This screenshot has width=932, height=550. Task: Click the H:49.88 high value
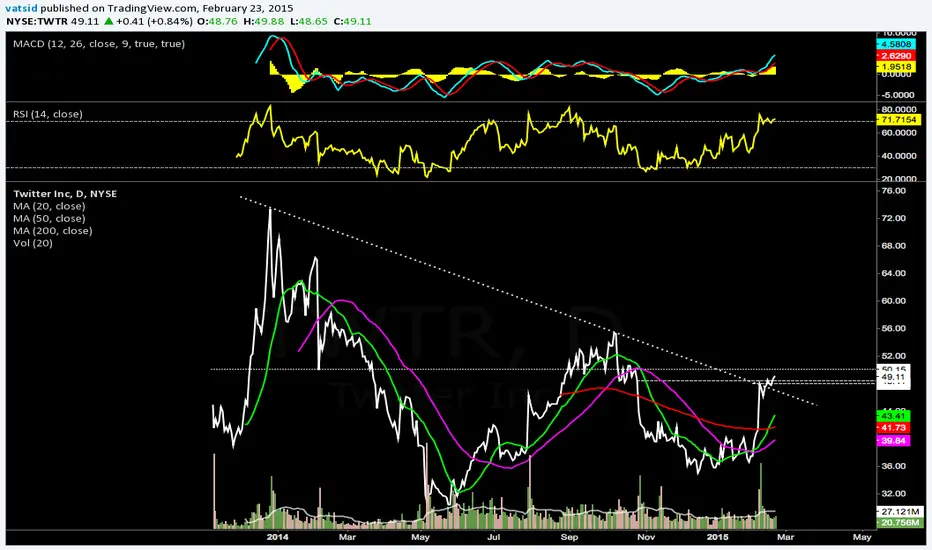[263, 21]
